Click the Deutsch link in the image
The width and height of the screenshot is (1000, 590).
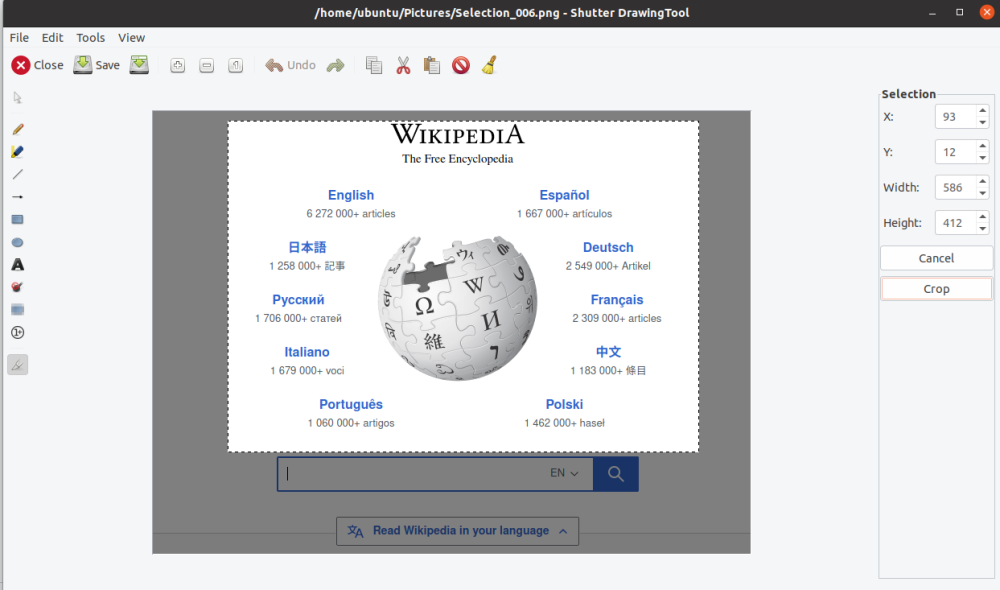pyautogui.click(x=608, y=247)
